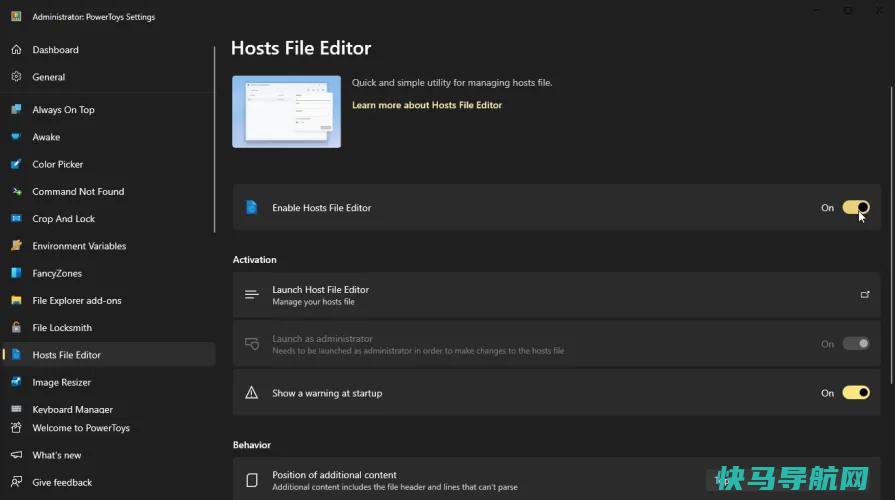This screenshot has width=895, height=500.
Task: Open Command Not Found settings
Action: [108, 191]
